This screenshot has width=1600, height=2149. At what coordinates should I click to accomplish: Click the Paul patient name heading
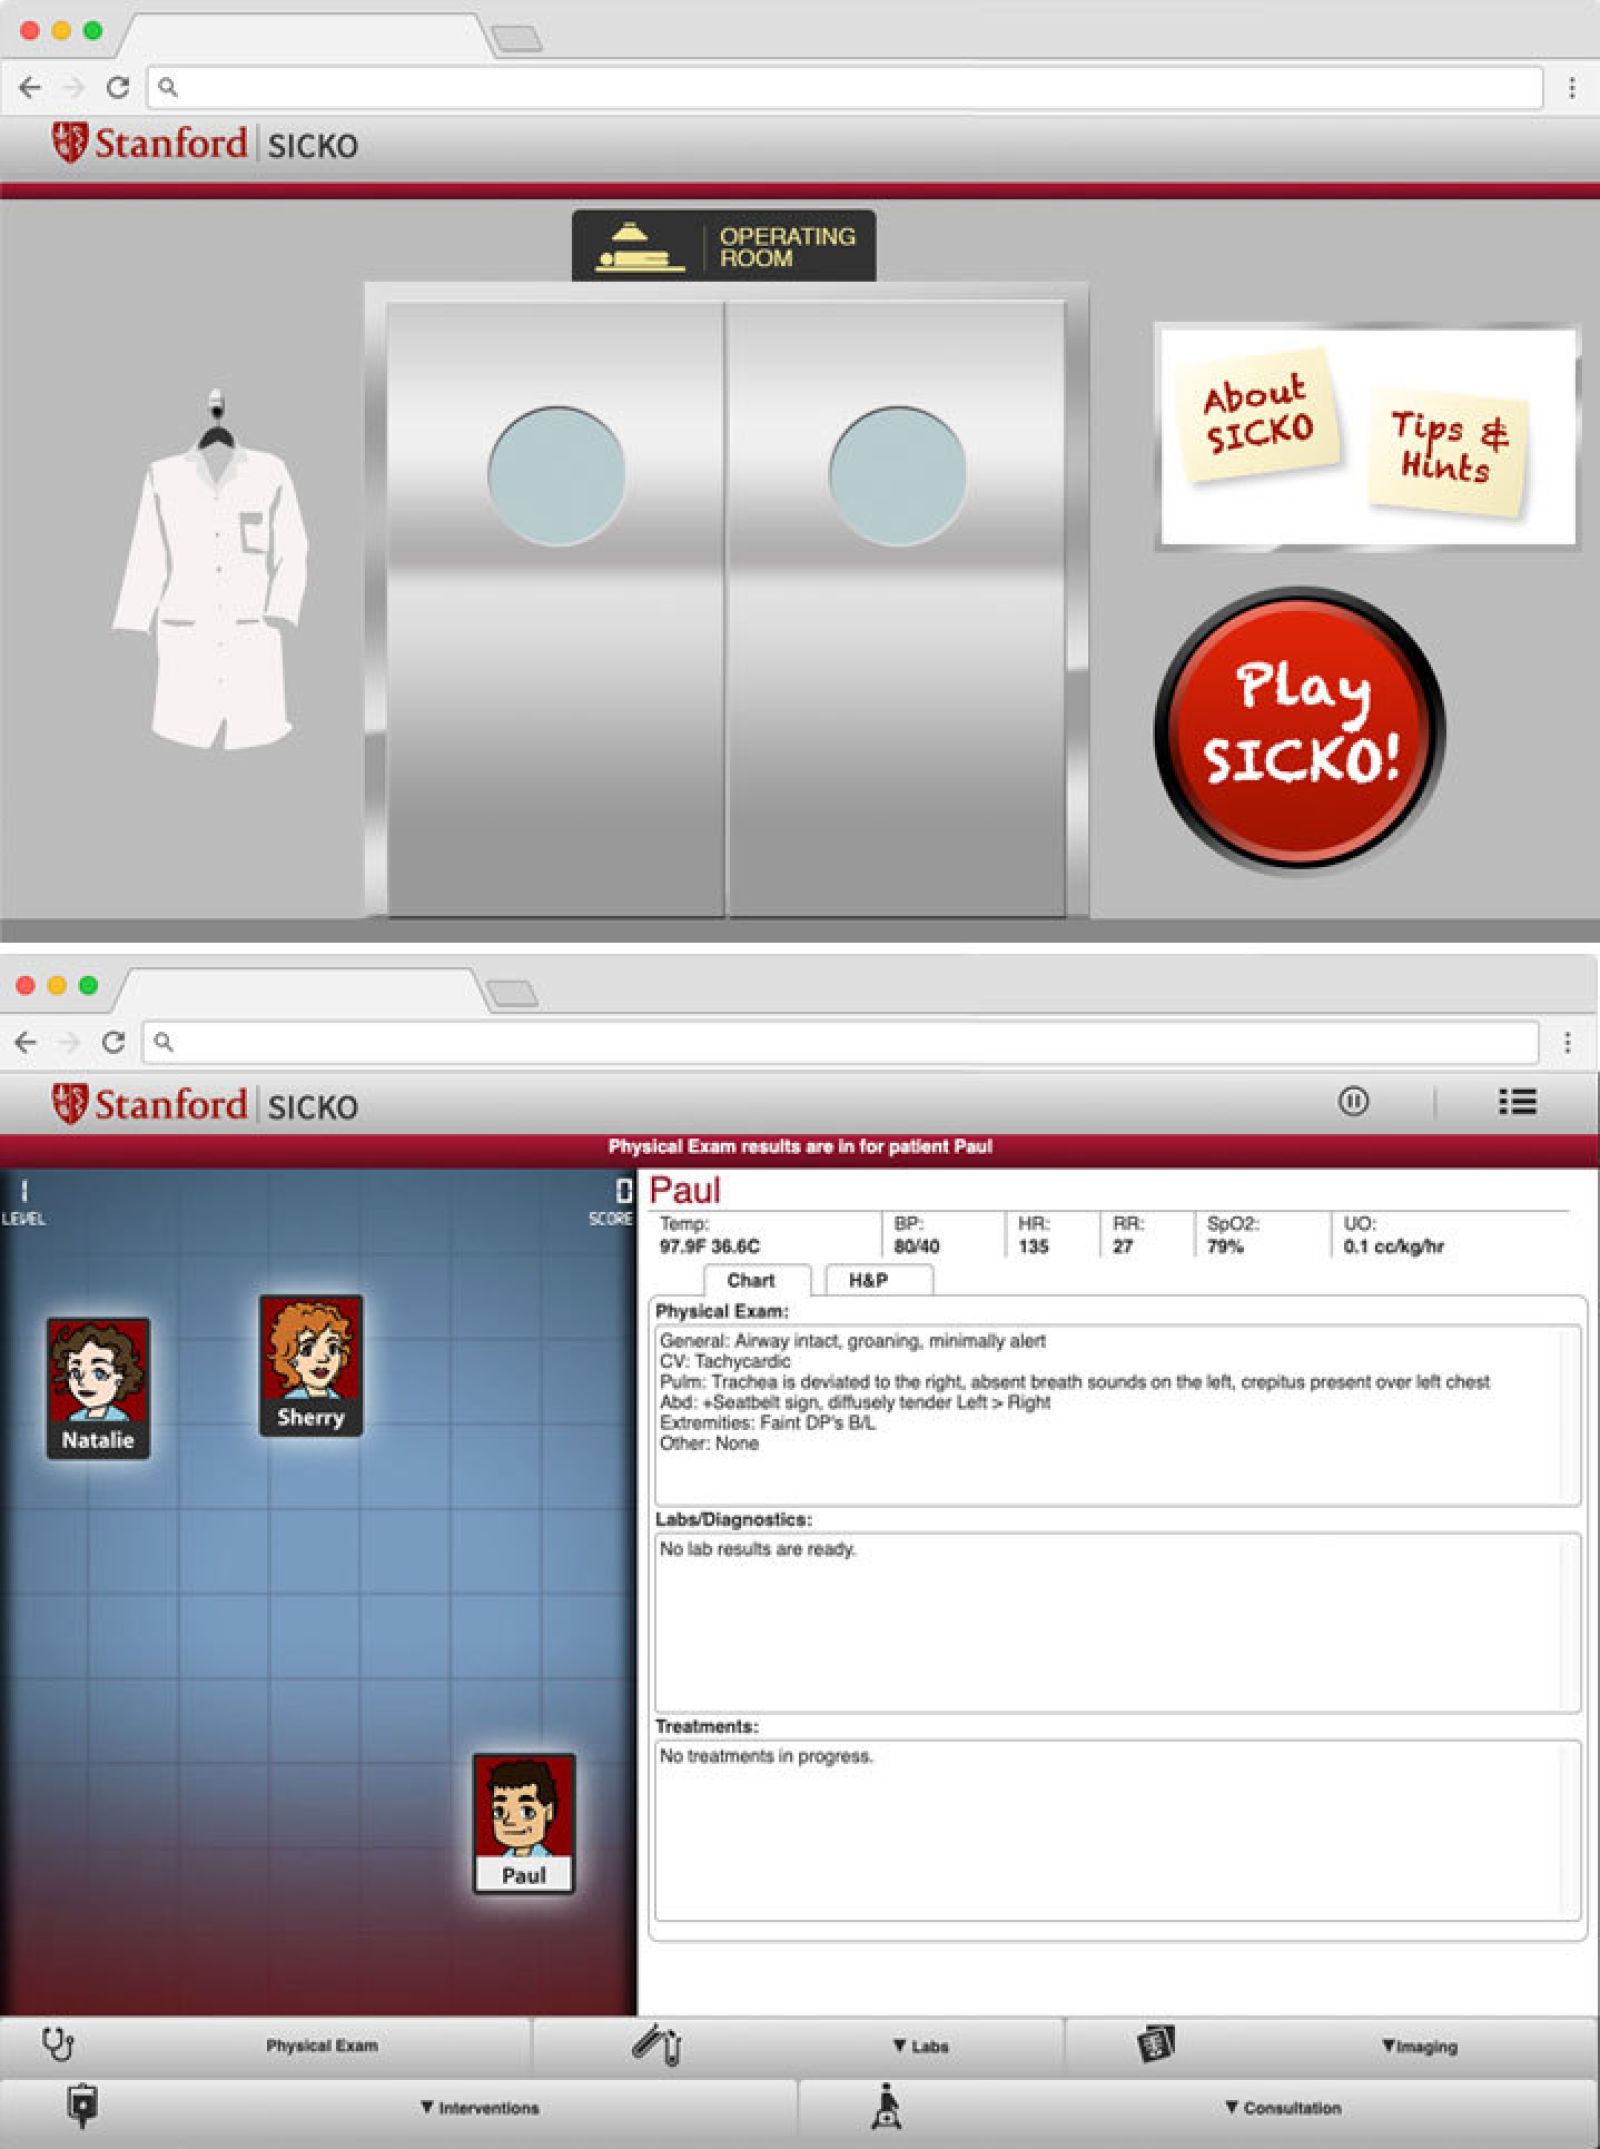pyautogui.click(x=685, y=1190)
